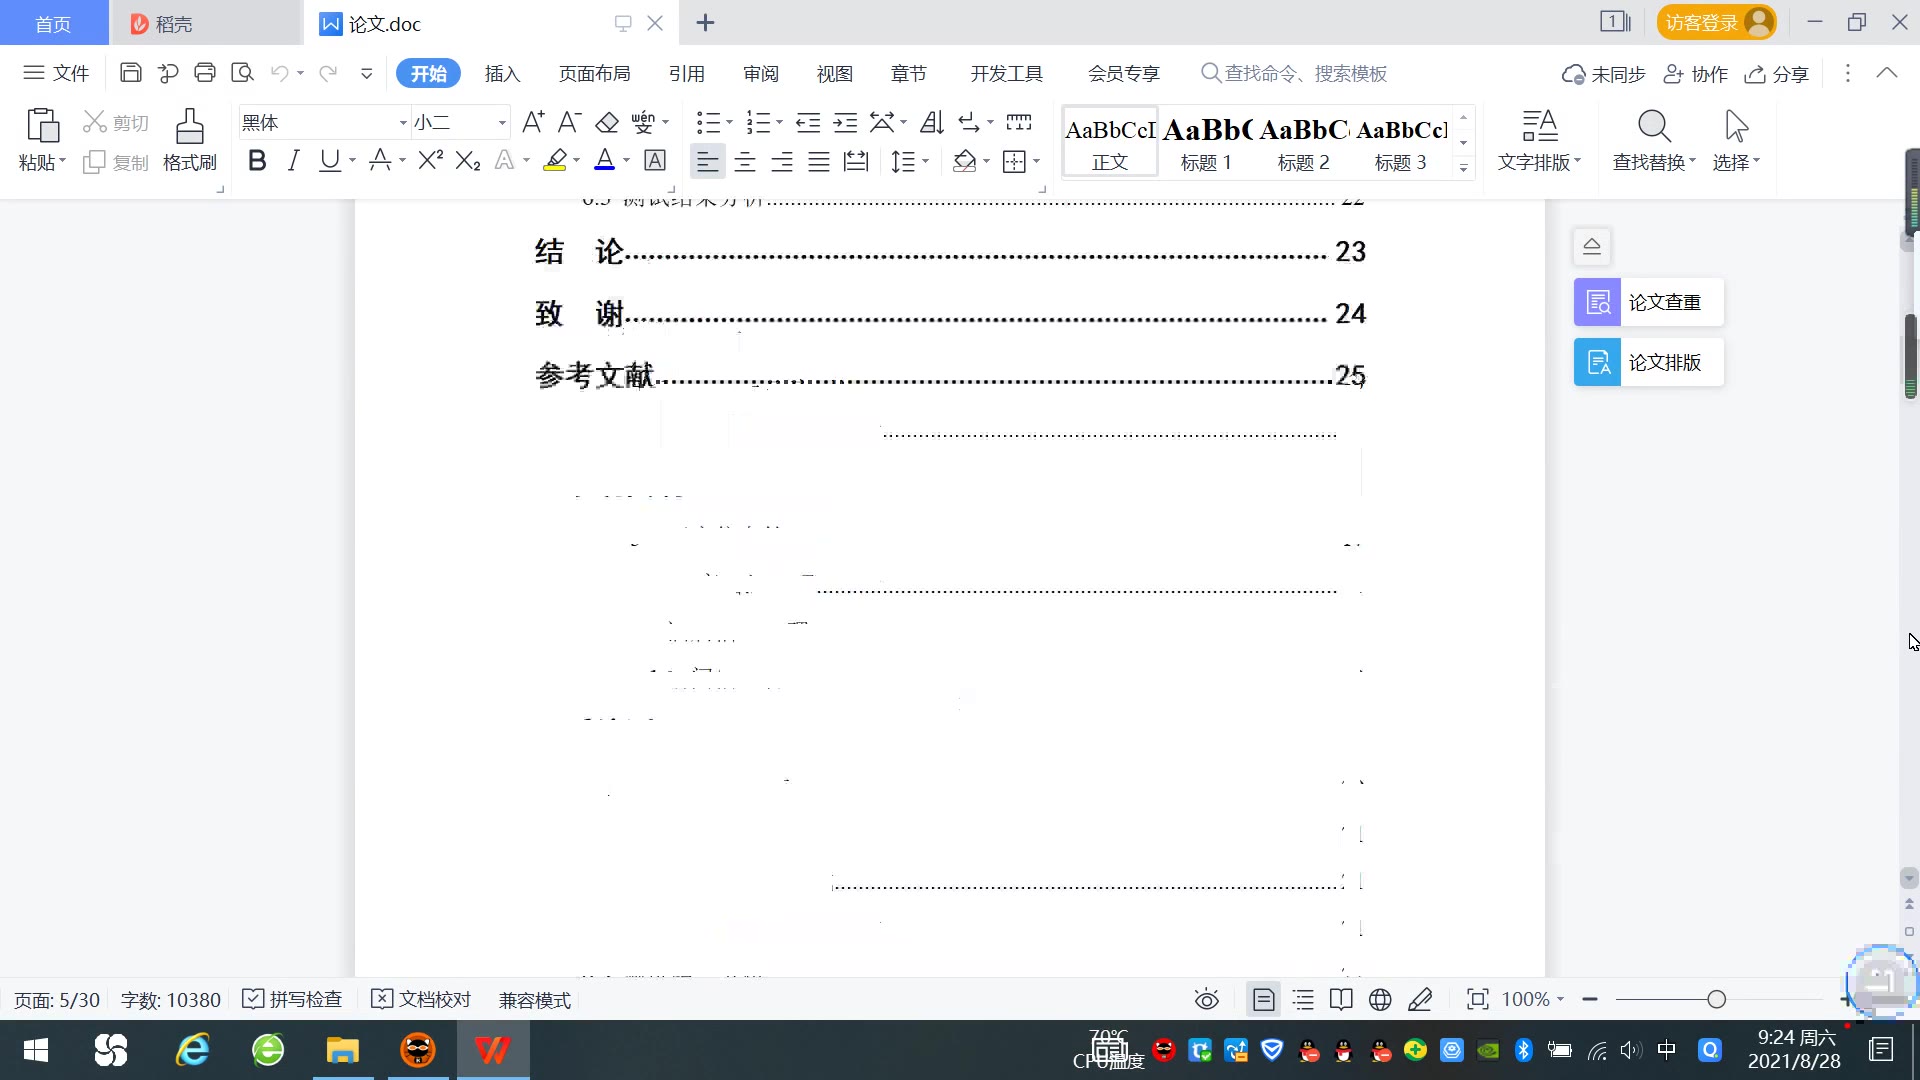Expand the bullet list dropdown
The image size is (1920, 1080).
(729, 122)
